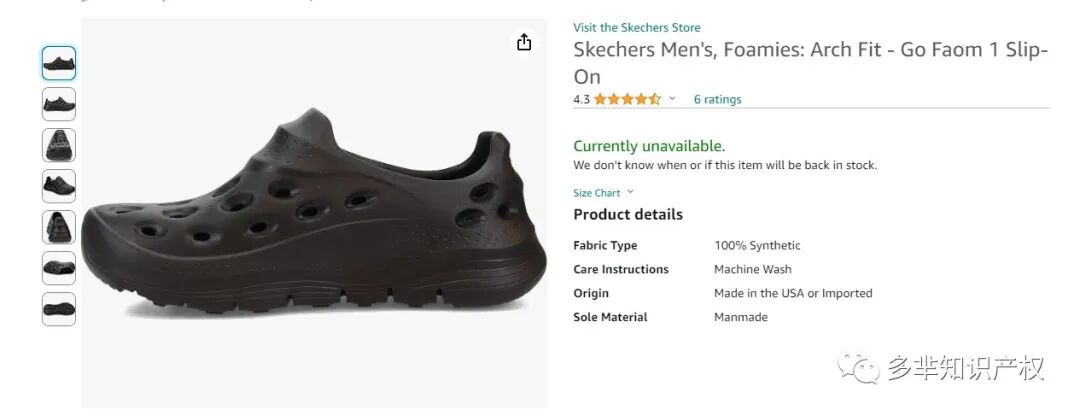
Task: View the third thumbnail showing shoe top
Action: (59, 145)
